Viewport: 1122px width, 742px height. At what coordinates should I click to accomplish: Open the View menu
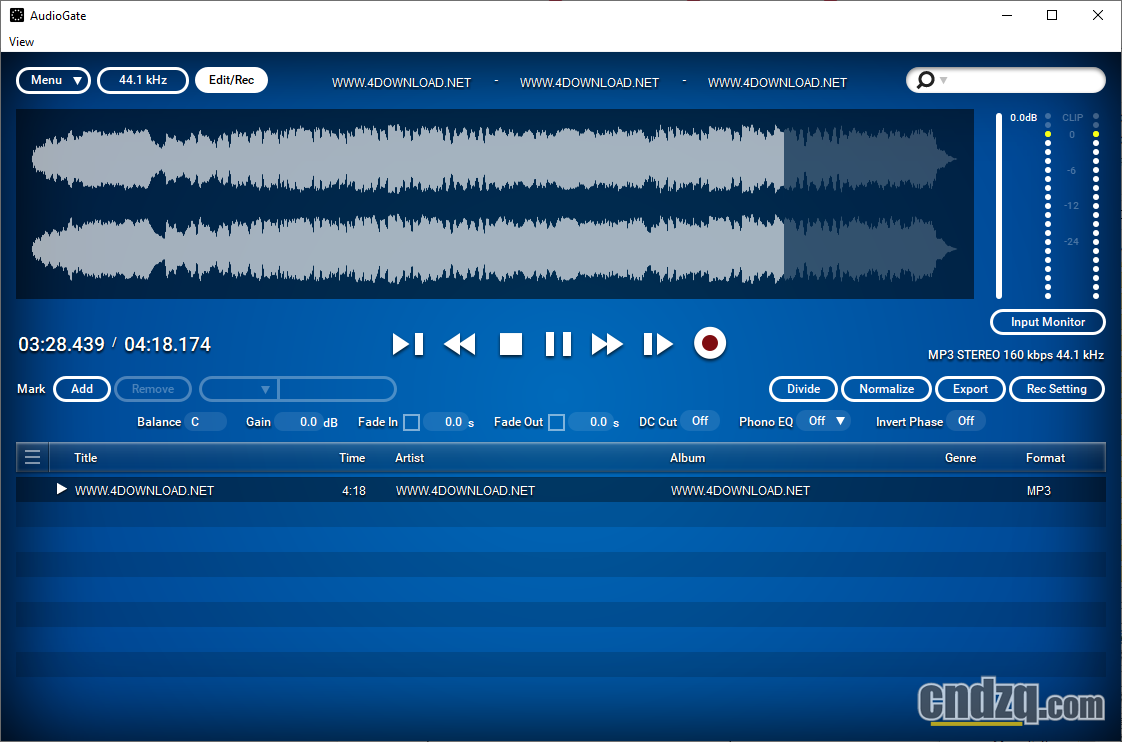point(21,42)
